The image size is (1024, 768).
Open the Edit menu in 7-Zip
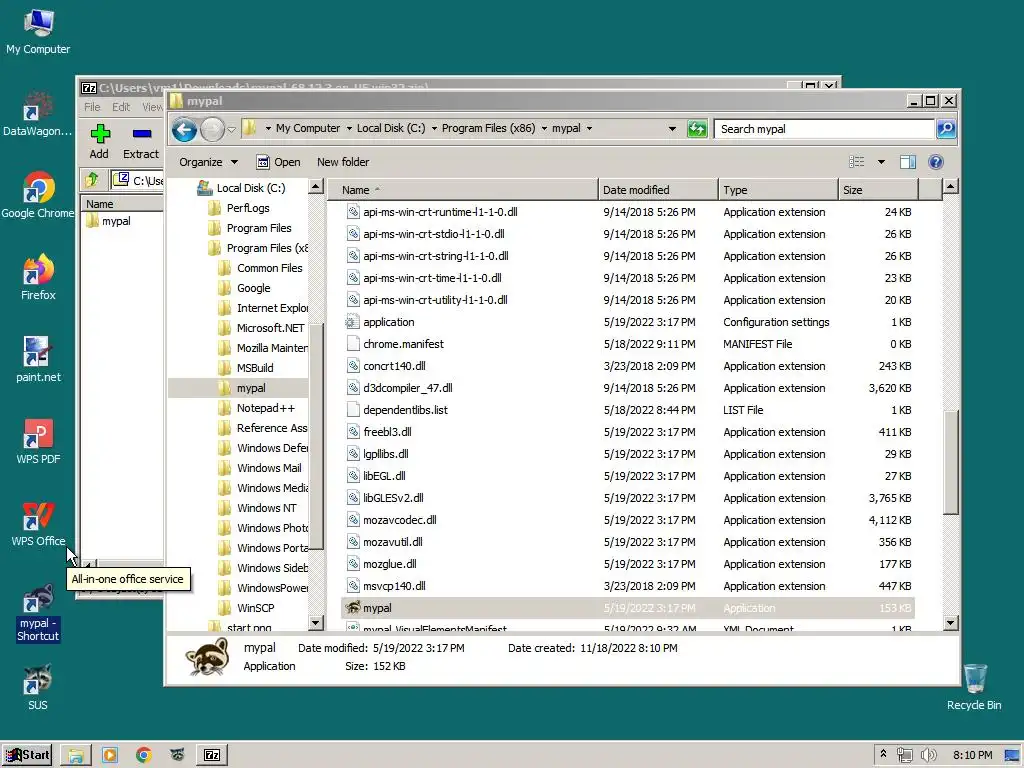click(121, 107)
